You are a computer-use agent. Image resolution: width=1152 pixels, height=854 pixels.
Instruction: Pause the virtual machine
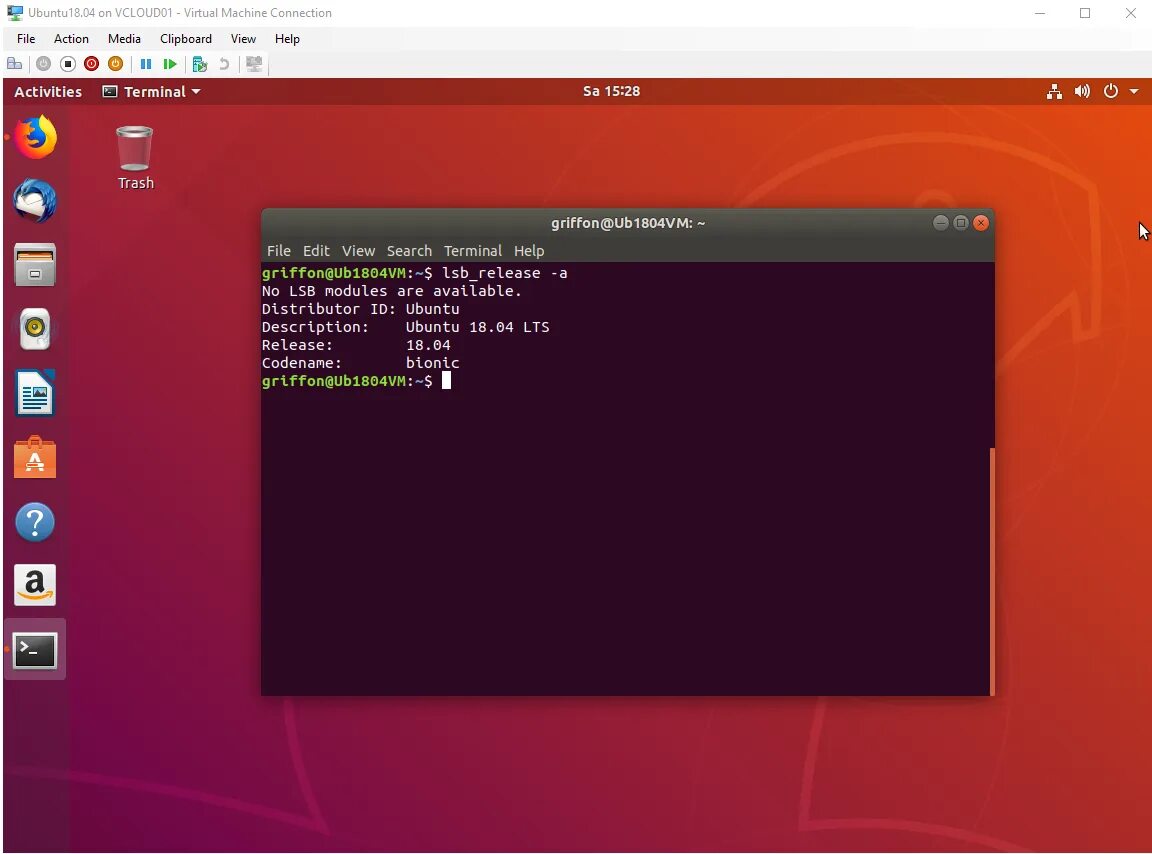click(145, 64)
